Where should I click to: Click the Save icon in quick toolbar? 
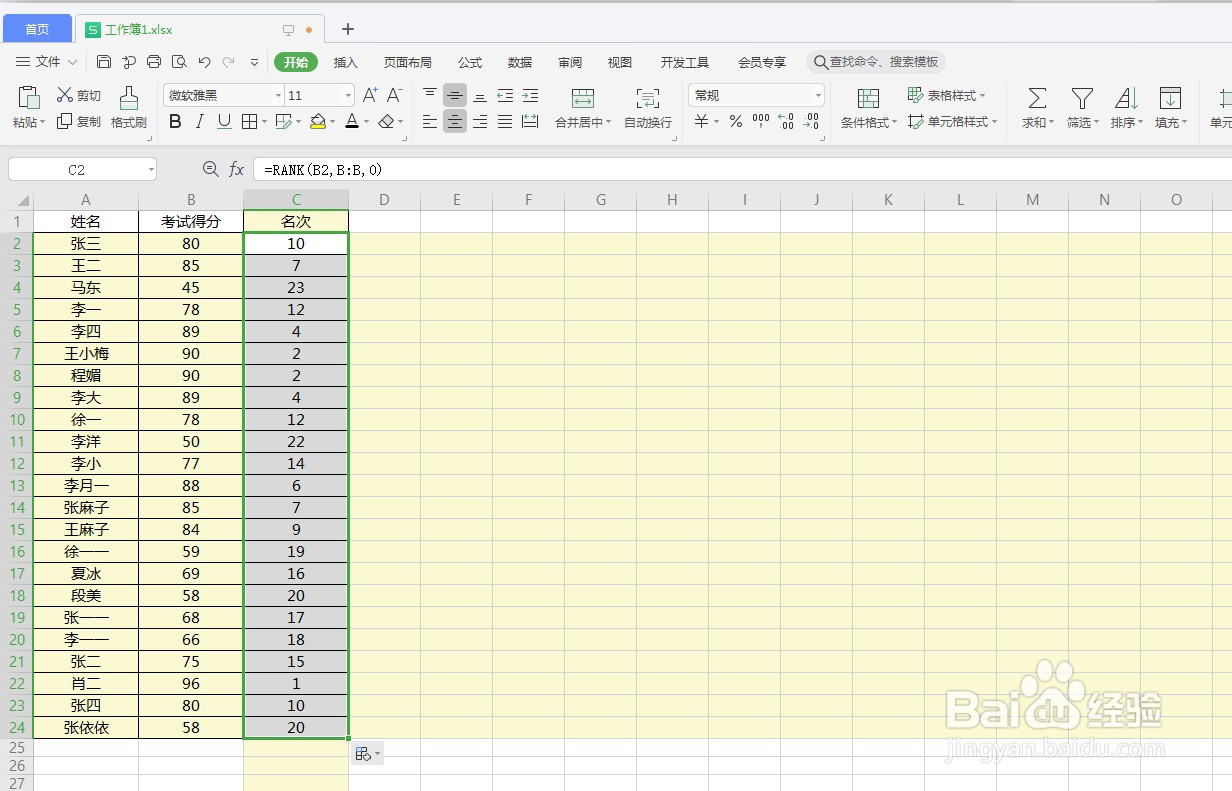coord(104,62)
